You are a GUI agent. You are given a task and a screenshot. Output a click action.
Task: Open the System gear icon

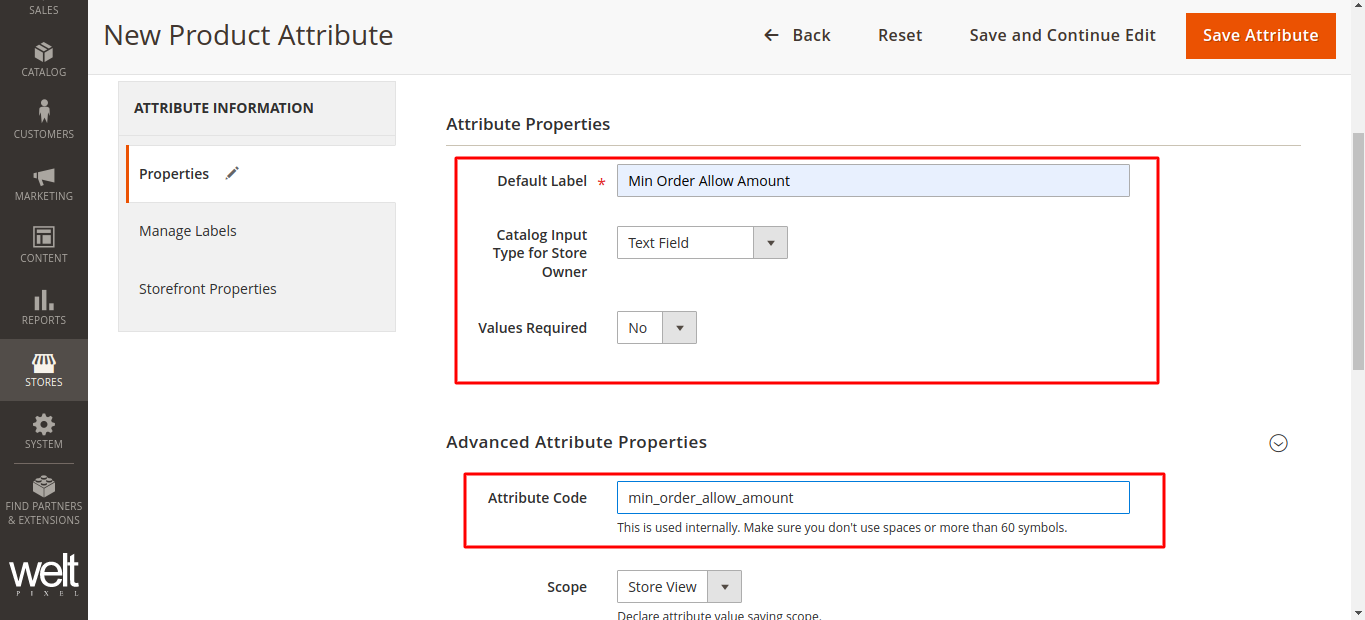pyautogui.click(x=43, y=425)
